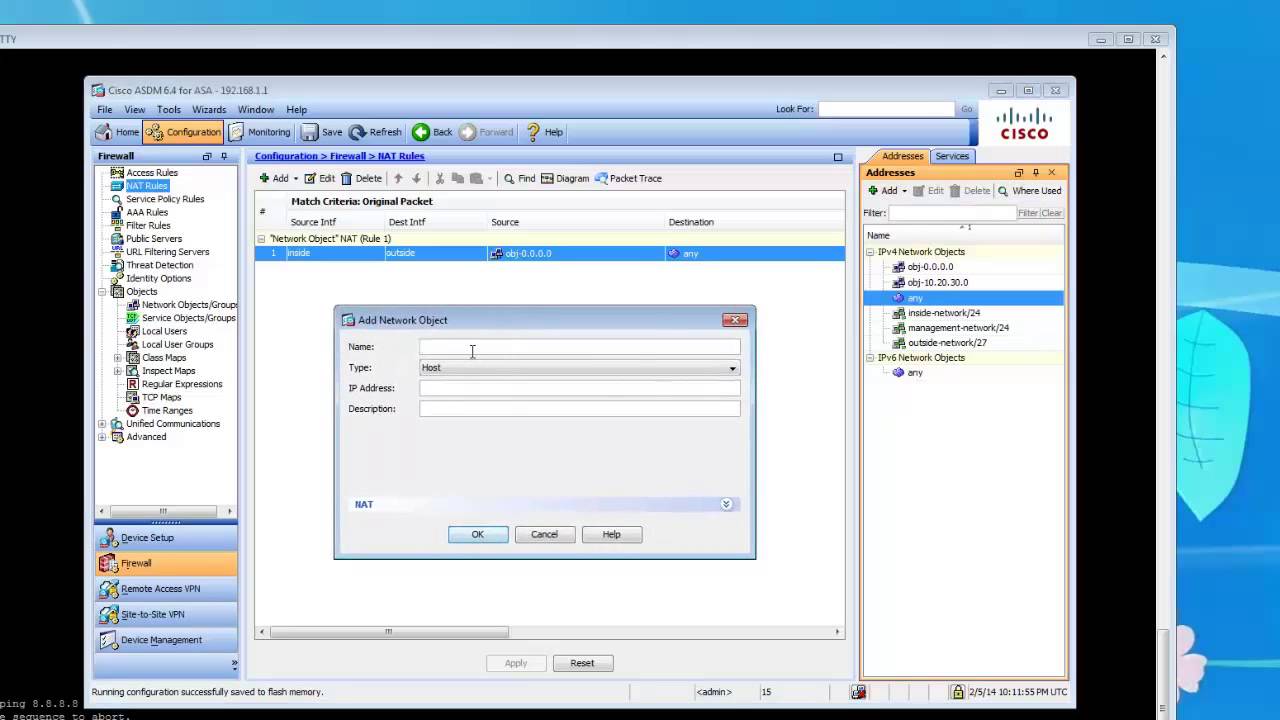
Task: Open the File menu
Action: [x=104, y=110]
